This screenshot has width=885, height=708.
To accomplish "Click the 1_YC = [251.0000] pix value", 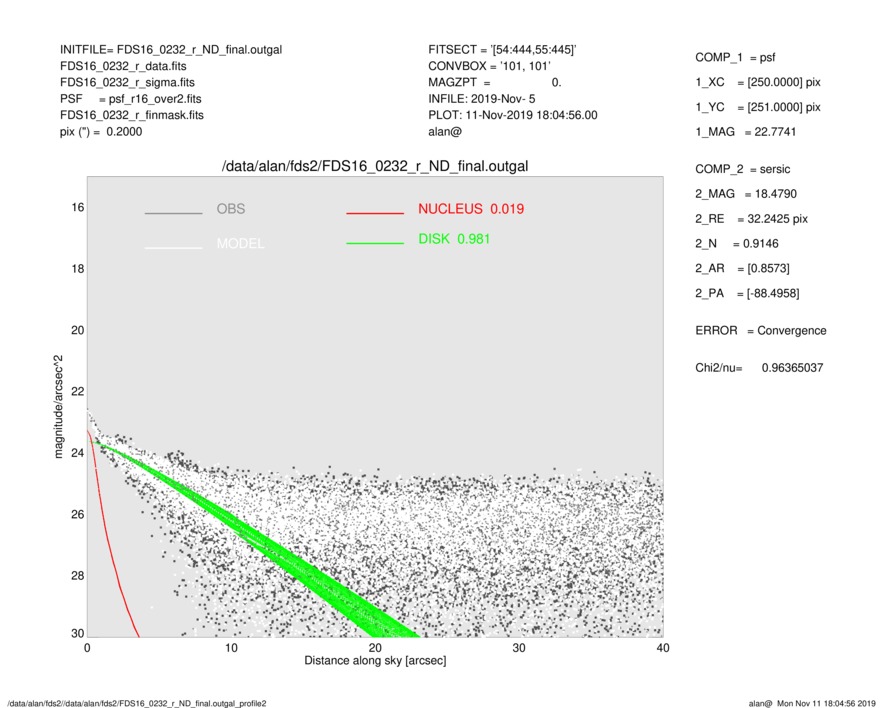I will (758, 107).
